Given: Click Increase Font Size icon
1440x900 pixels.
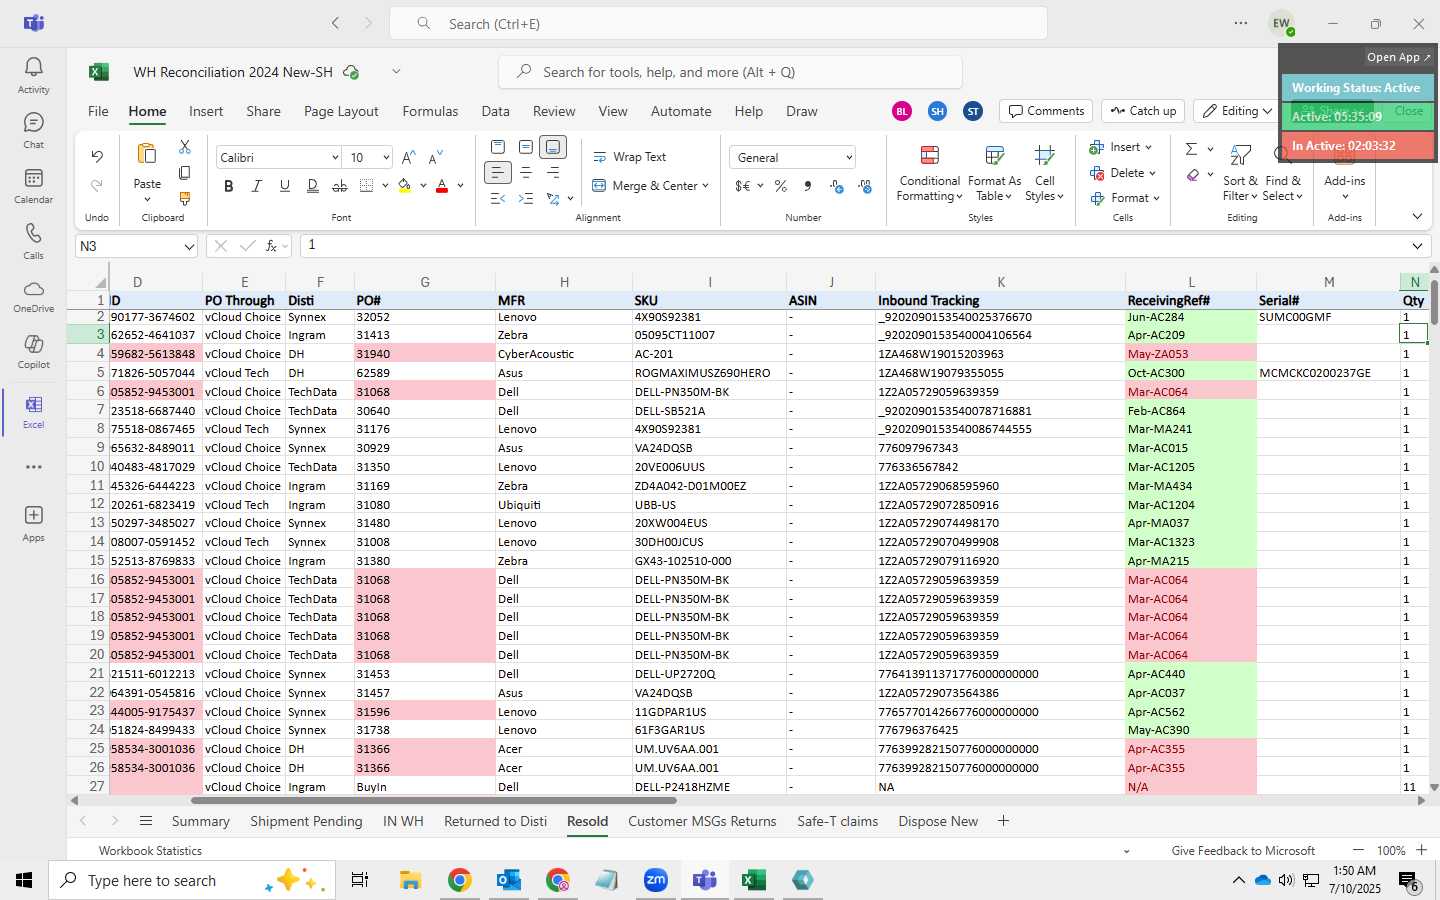Looking at the screenshot, I should 408,157.
